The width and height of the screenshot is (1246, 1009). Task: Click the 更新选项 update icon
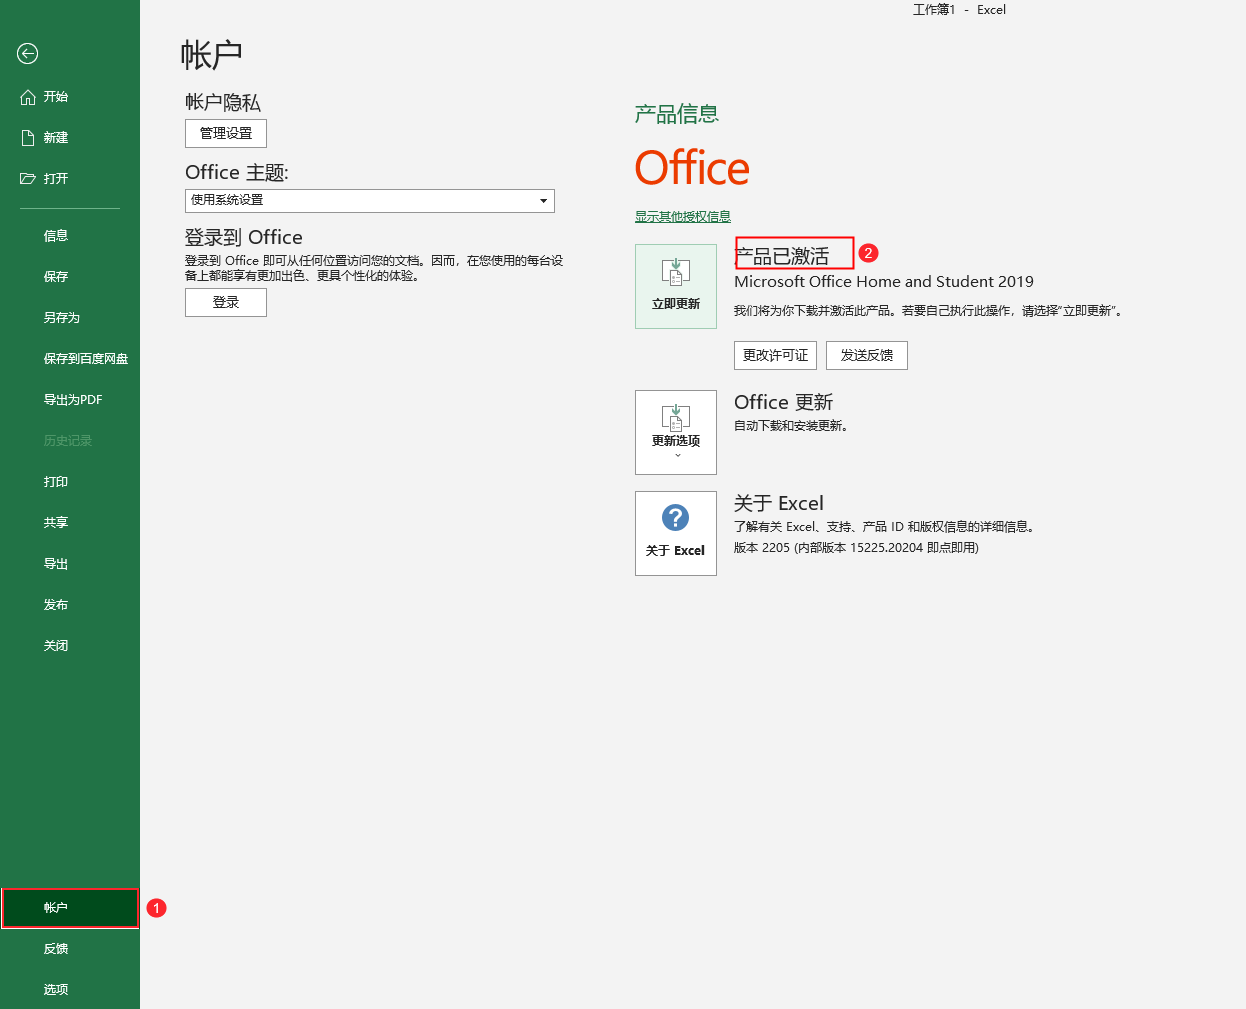(676, 417)
